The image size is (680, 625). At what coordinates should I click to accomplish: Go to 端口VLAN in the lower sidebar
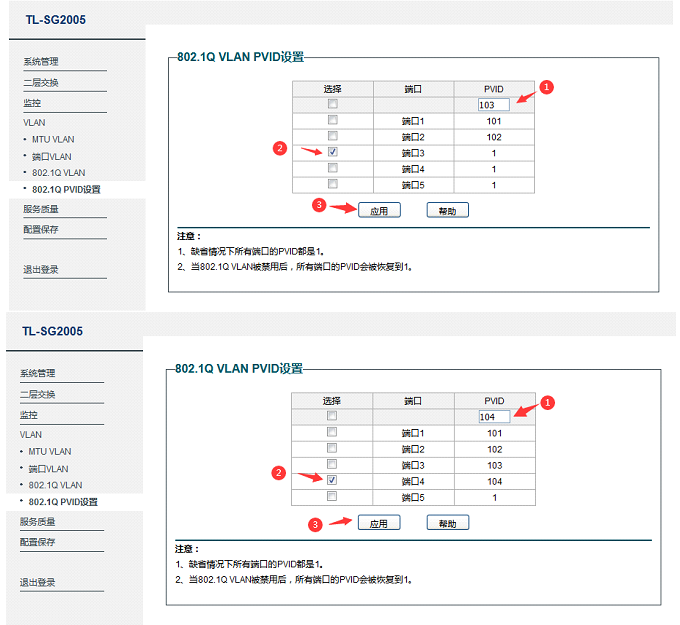click(49, 468)
